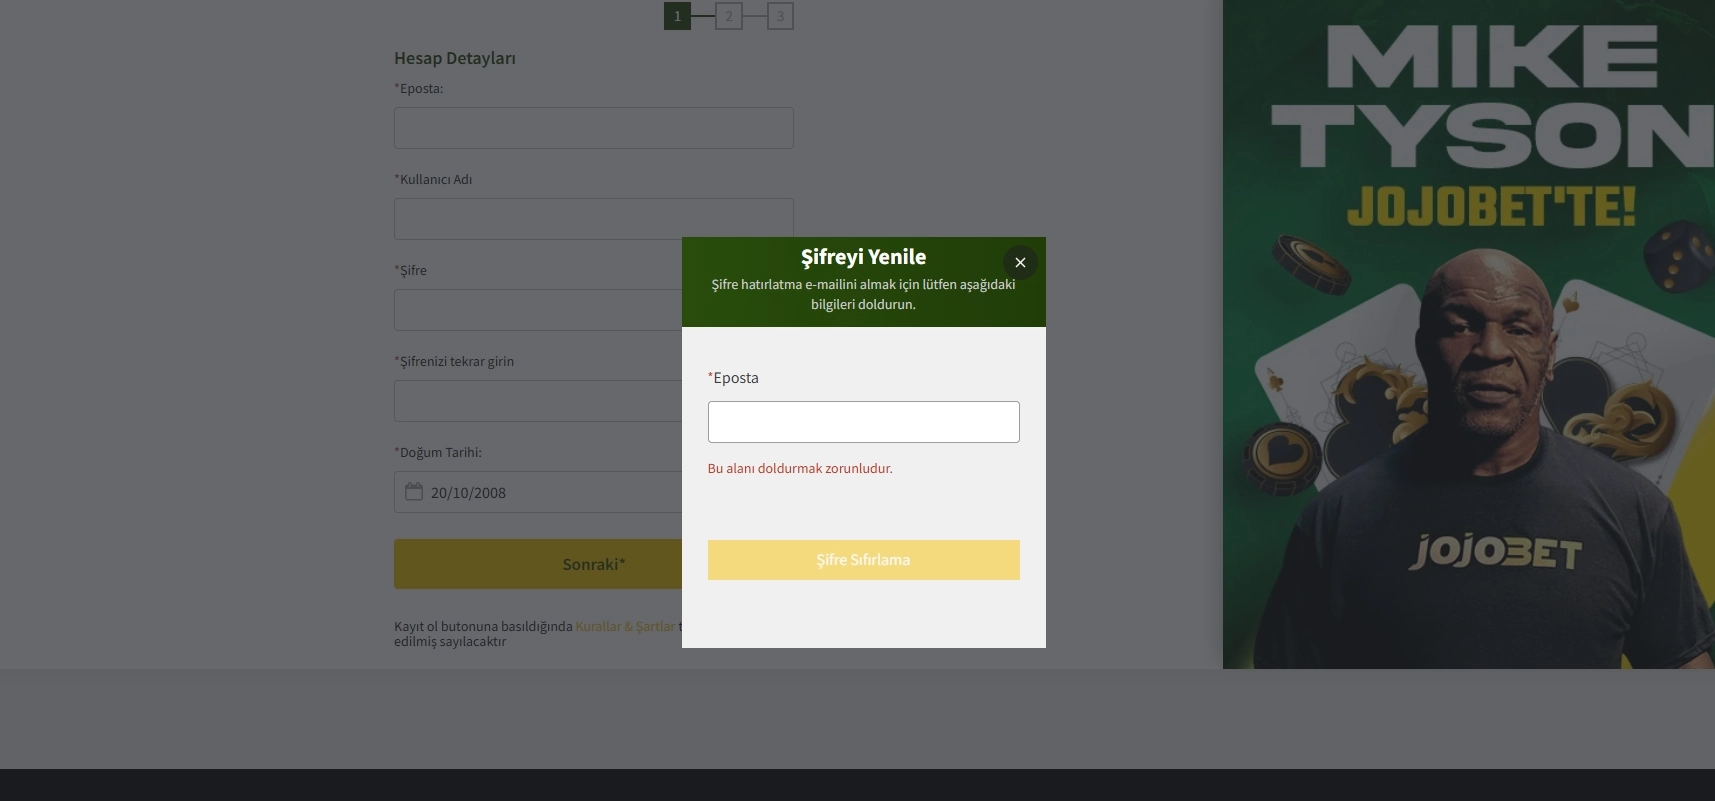Image resolution: width=1715 pixels, height=801 pixels.
Task: Click the Şifreyi Yenile dialog title
Action: pos(864,257)
